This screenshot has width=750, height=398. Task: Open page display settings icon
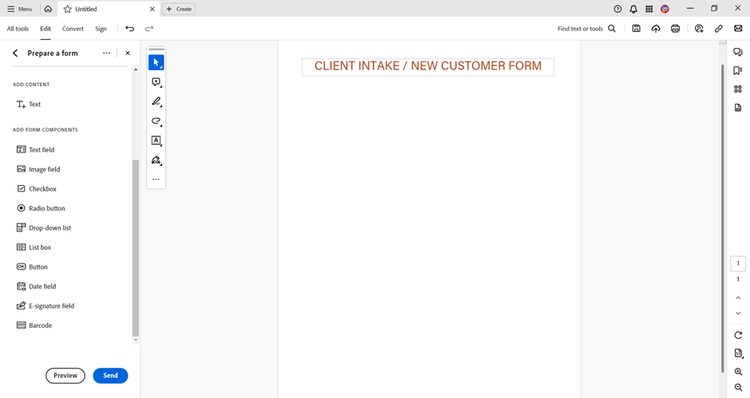(x=739, y=354)
